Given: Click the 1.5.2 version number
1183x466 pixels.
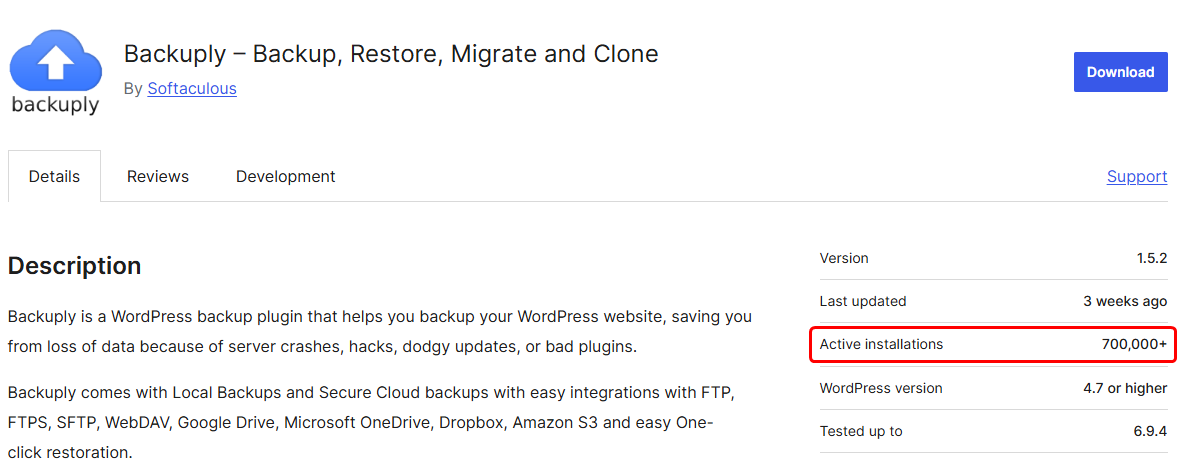Looking at the screenshot, I should 1151,258.
